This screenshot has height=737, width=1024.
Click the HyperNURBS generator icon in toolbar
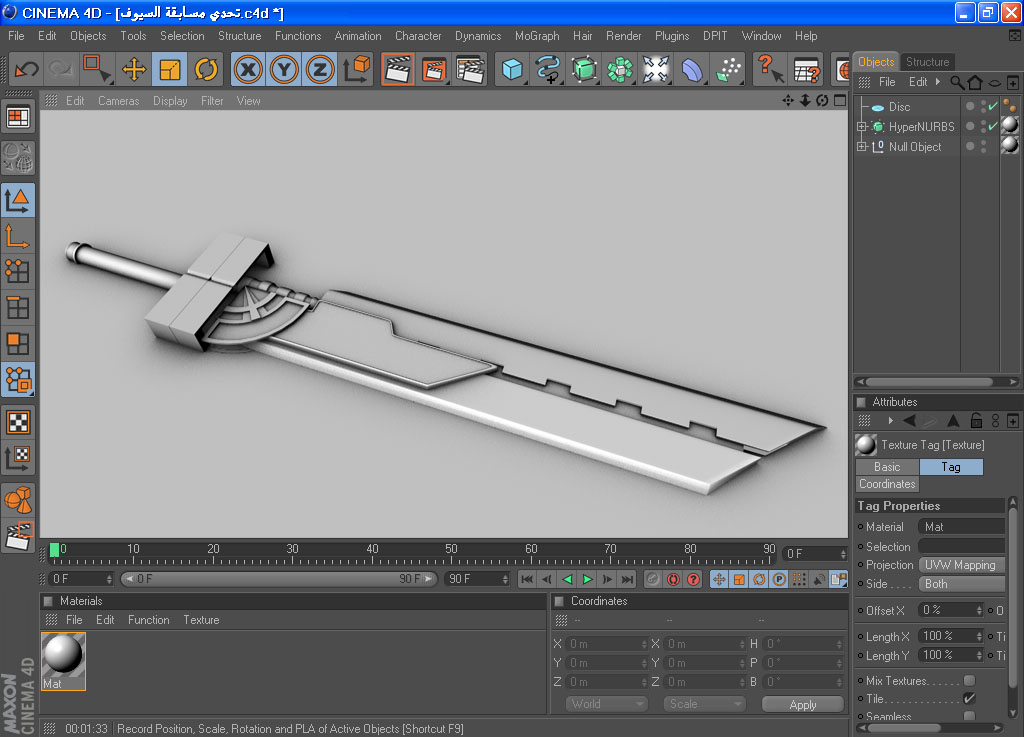584,69
